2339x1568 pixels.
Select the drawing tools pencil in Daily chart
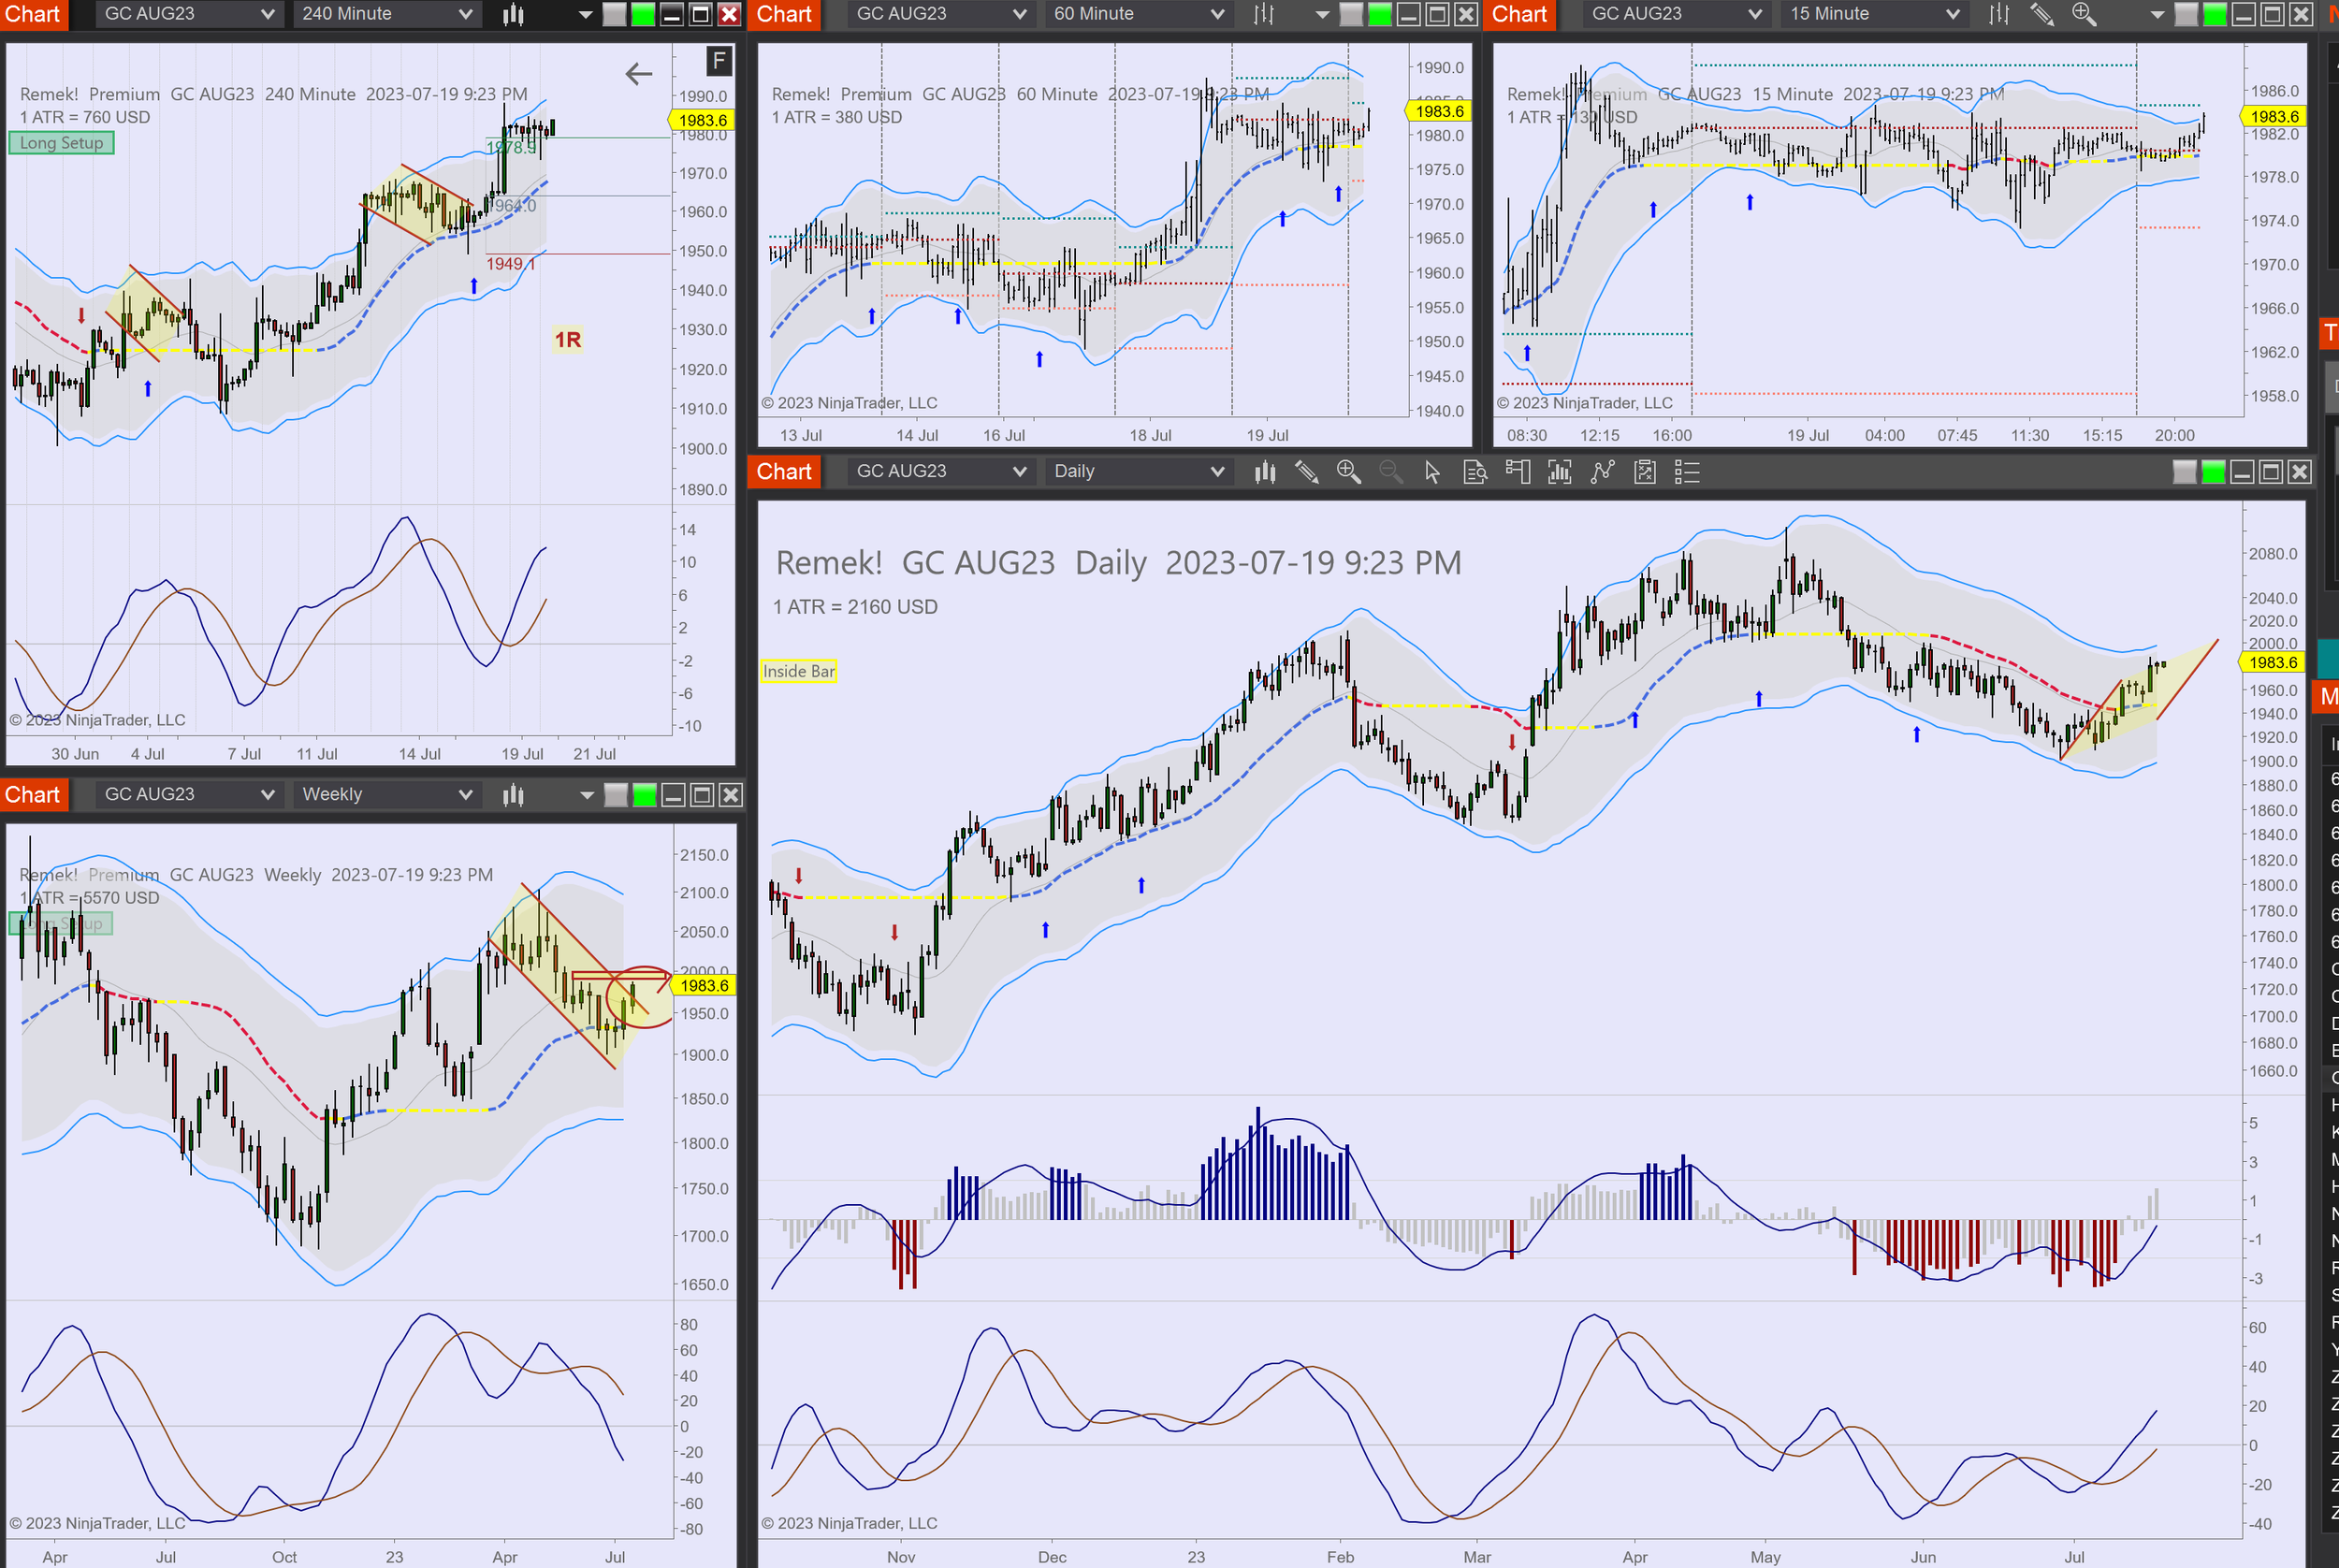1306,471
